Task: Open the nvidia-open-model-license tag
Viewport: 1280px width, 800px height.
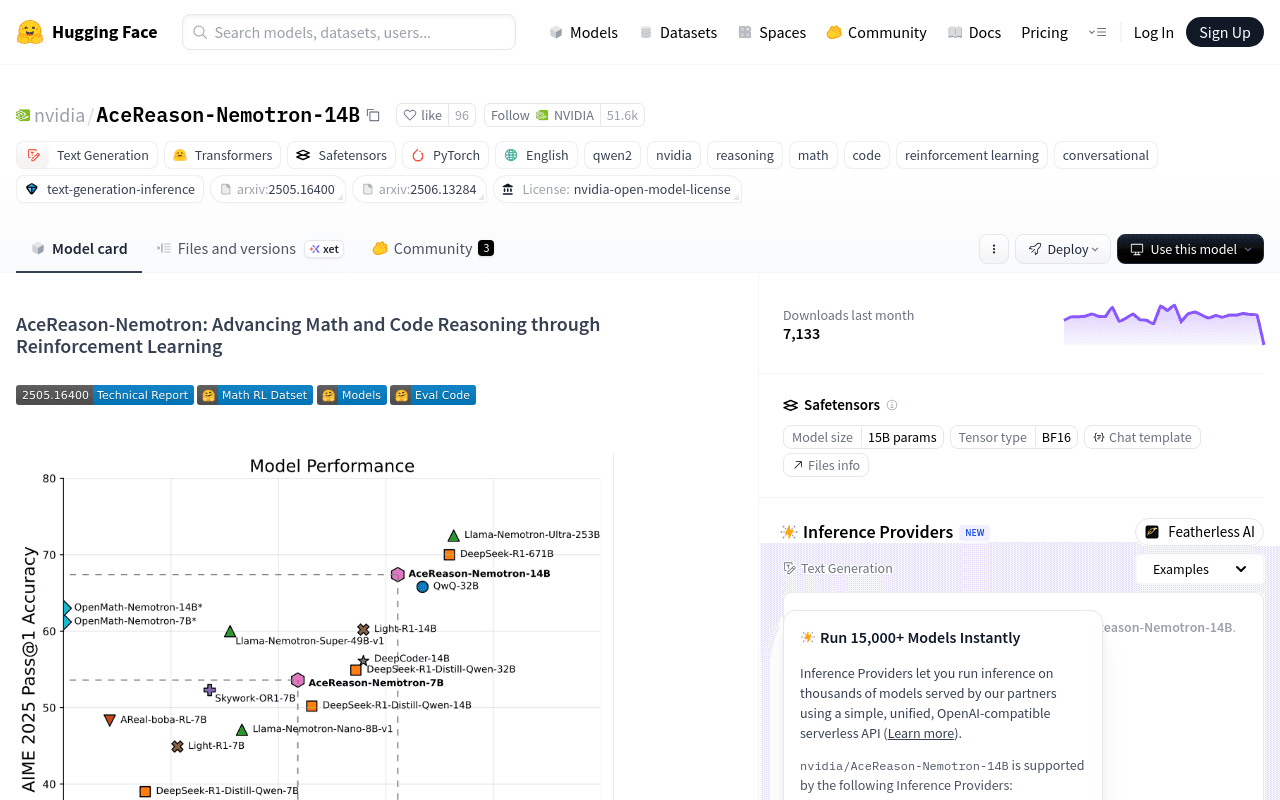Action: tap(617, 189)
